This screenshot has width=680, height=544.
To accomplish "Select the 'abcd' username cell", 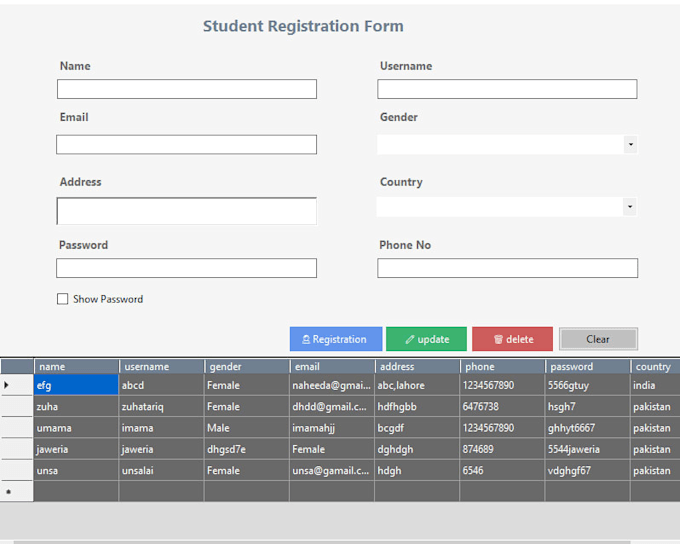I will 161,385.
